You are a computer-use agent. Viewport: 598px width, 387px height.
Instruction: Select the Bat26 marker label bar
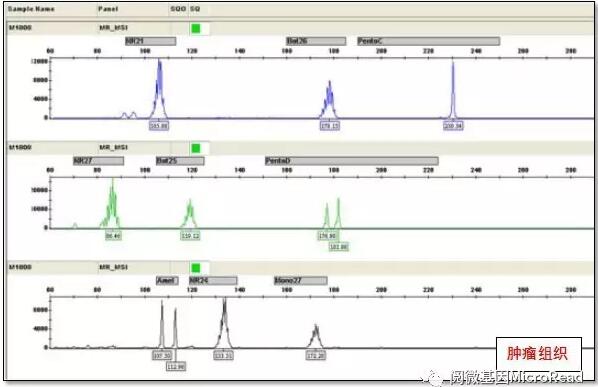pos(316,41)
